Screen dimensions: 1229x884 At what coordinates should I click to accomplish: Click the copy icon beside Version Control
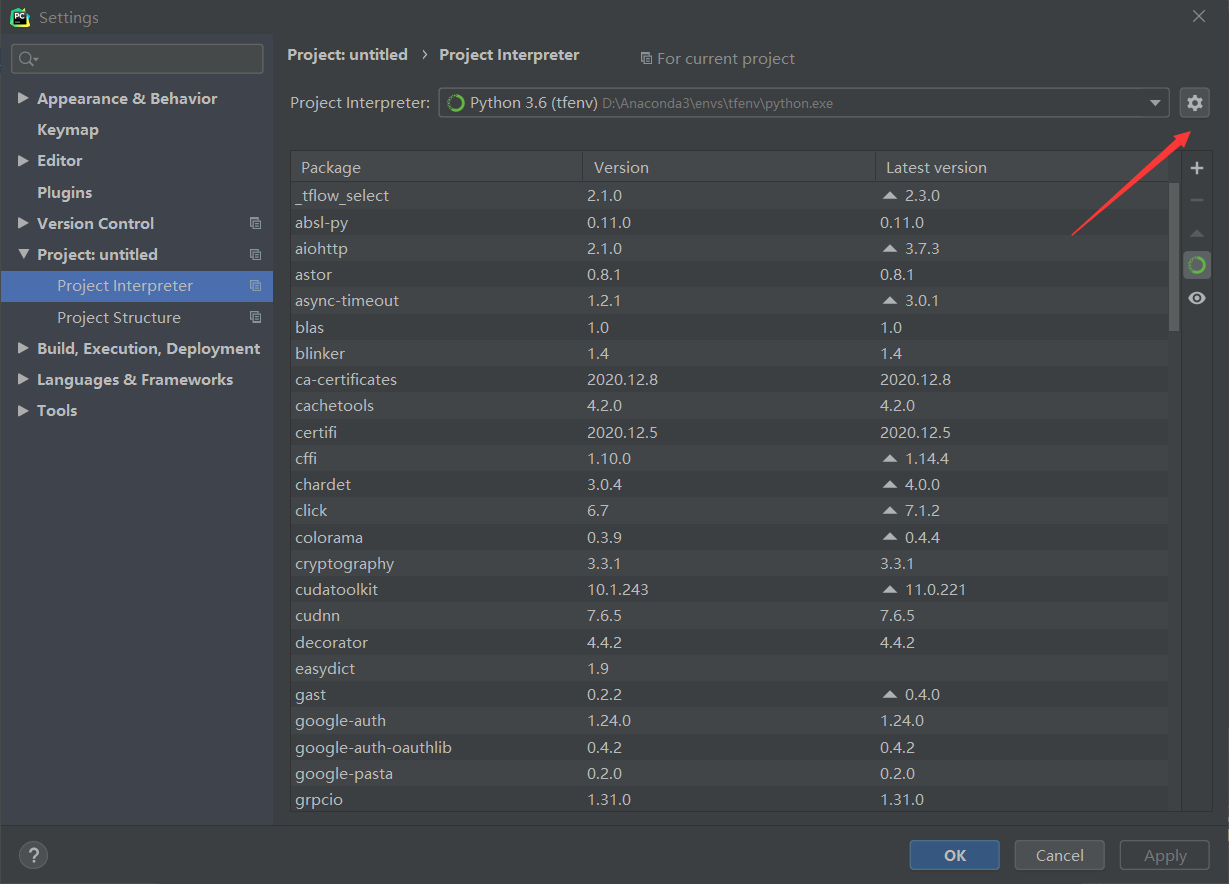pyautogui.click(x=256, y=223)
